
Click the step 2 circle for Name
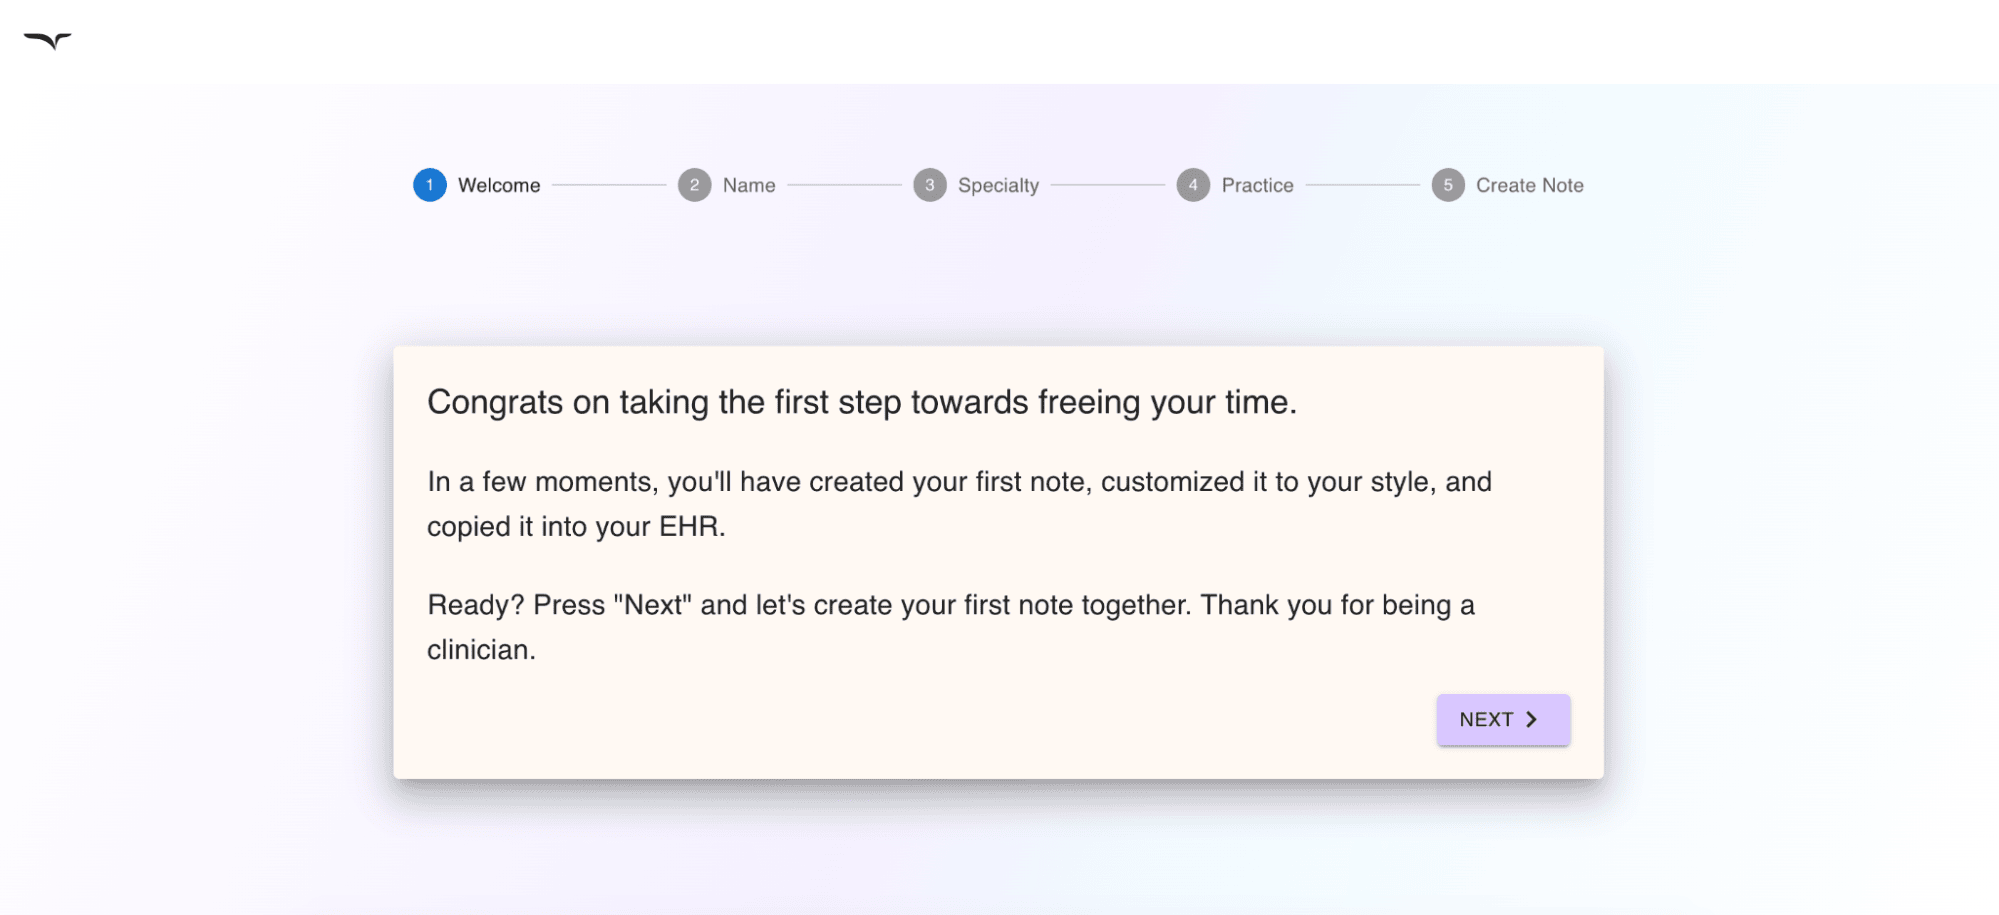694,185
